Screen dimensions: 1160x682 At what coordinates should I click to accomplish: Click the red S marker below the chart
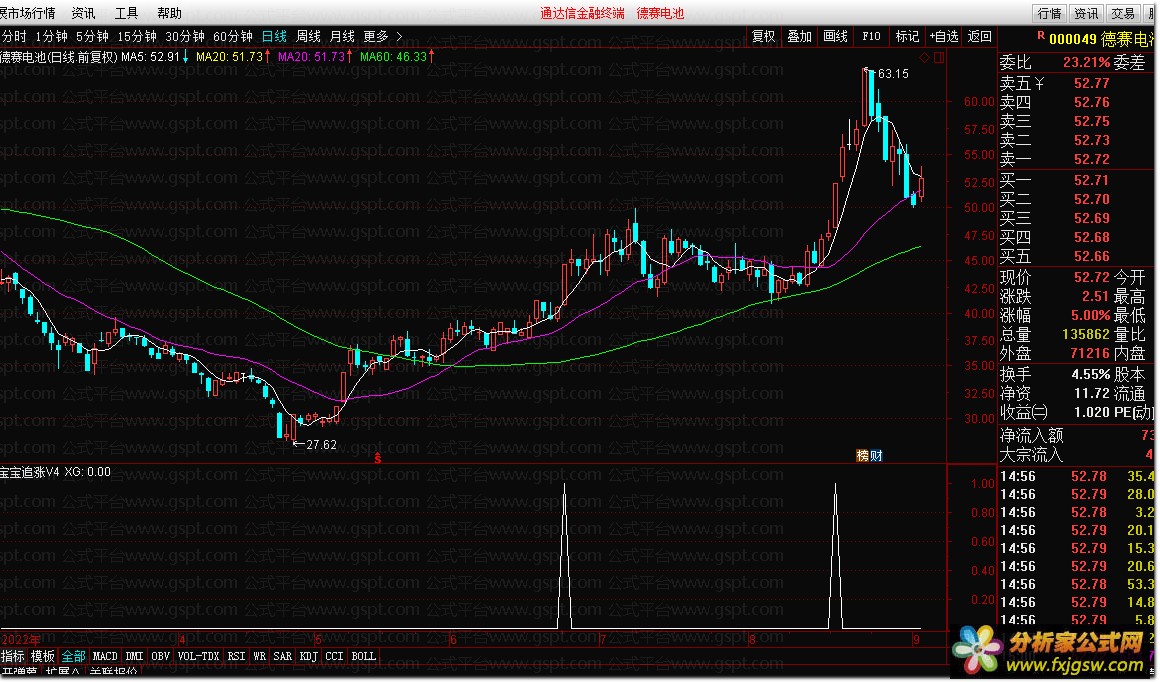(378, 458)
